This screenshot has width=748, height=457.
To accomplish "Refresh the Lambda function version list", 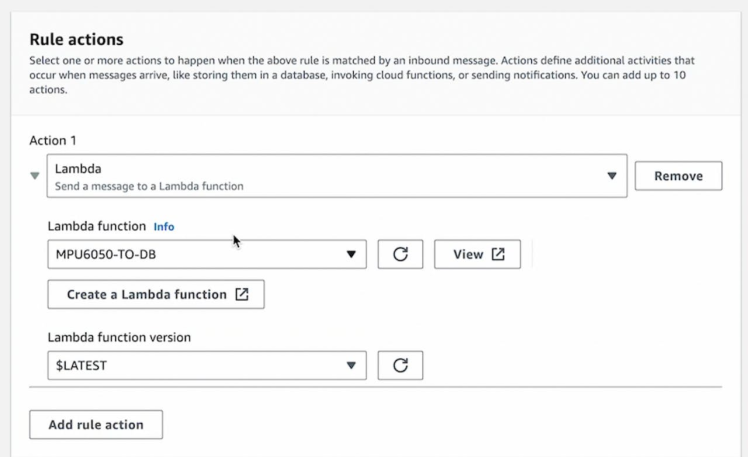I will 400,365.
